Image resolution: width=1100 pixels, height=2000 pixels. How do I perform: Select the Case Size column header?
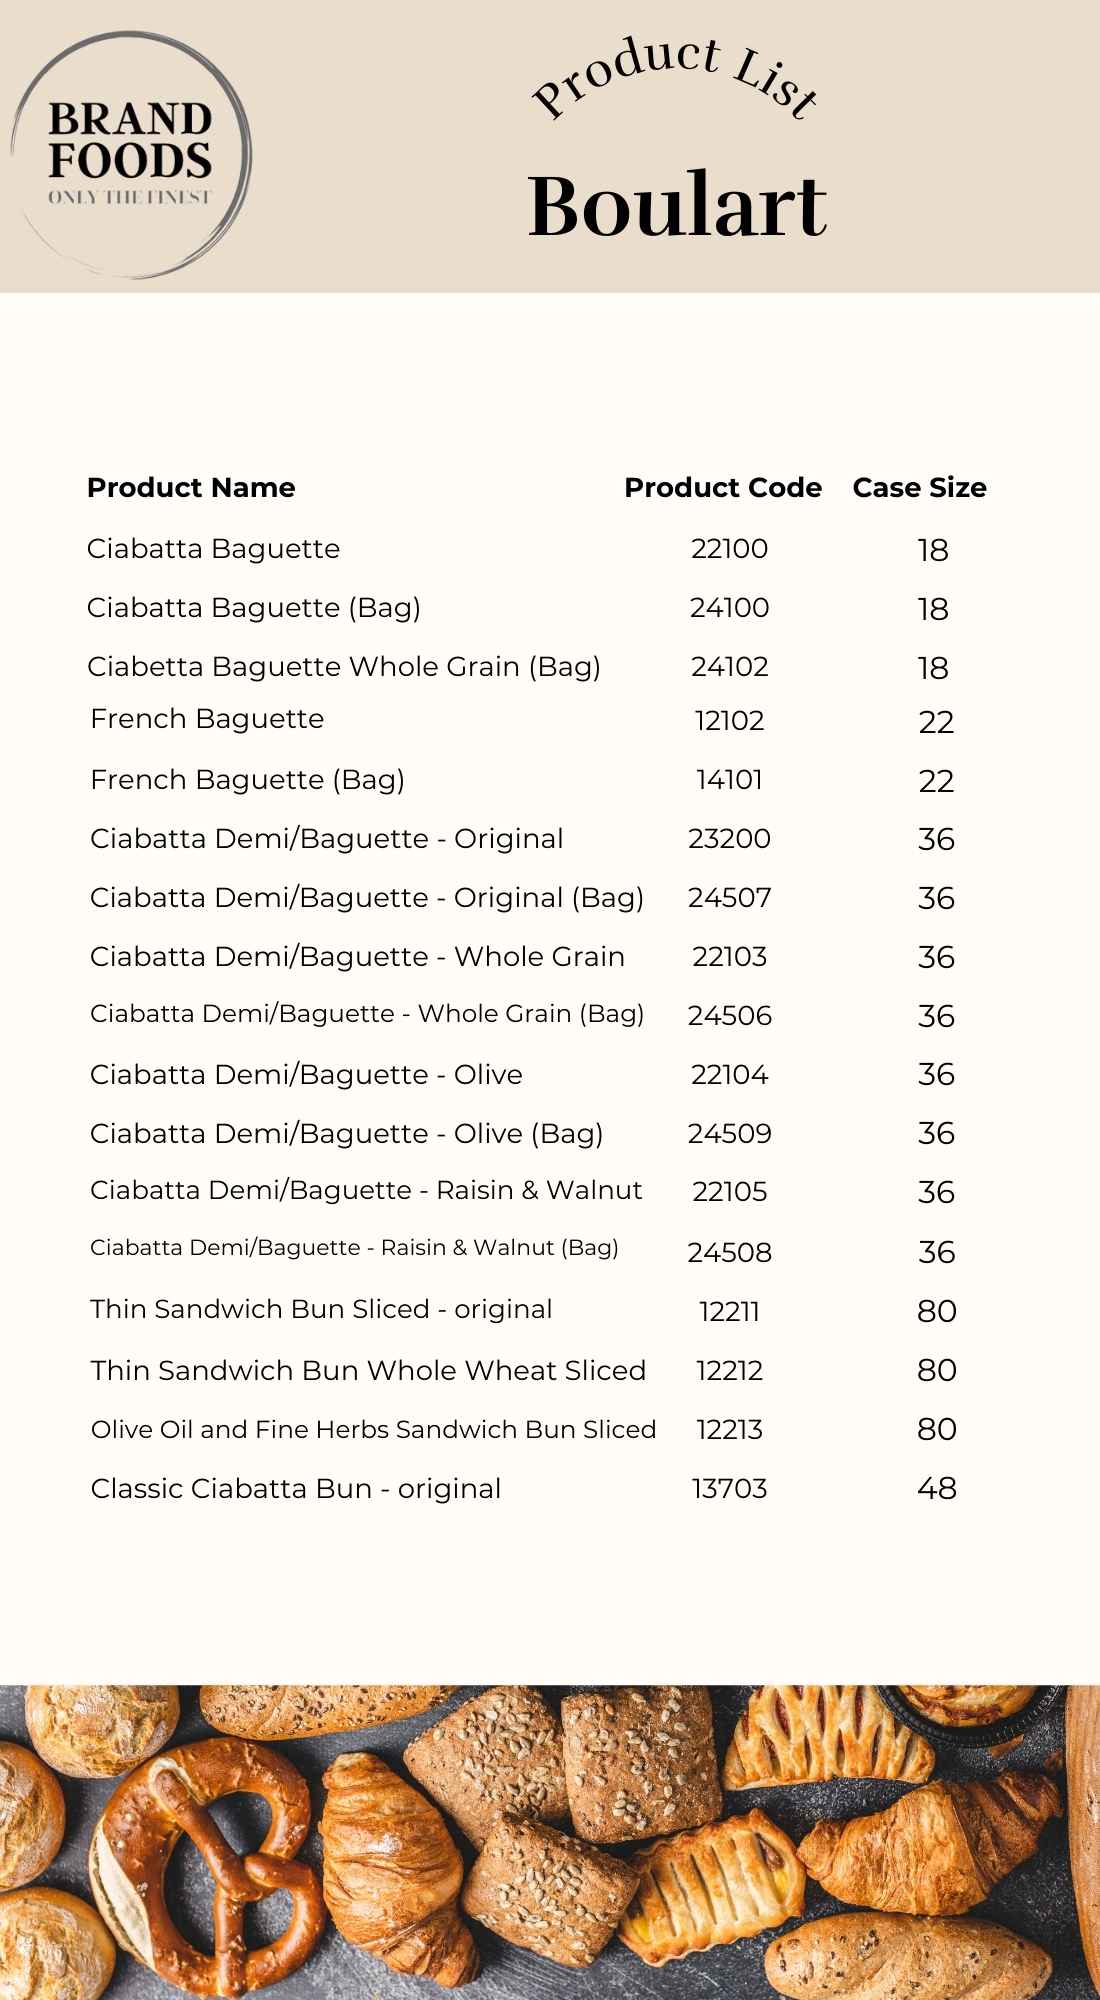(919, 488)
